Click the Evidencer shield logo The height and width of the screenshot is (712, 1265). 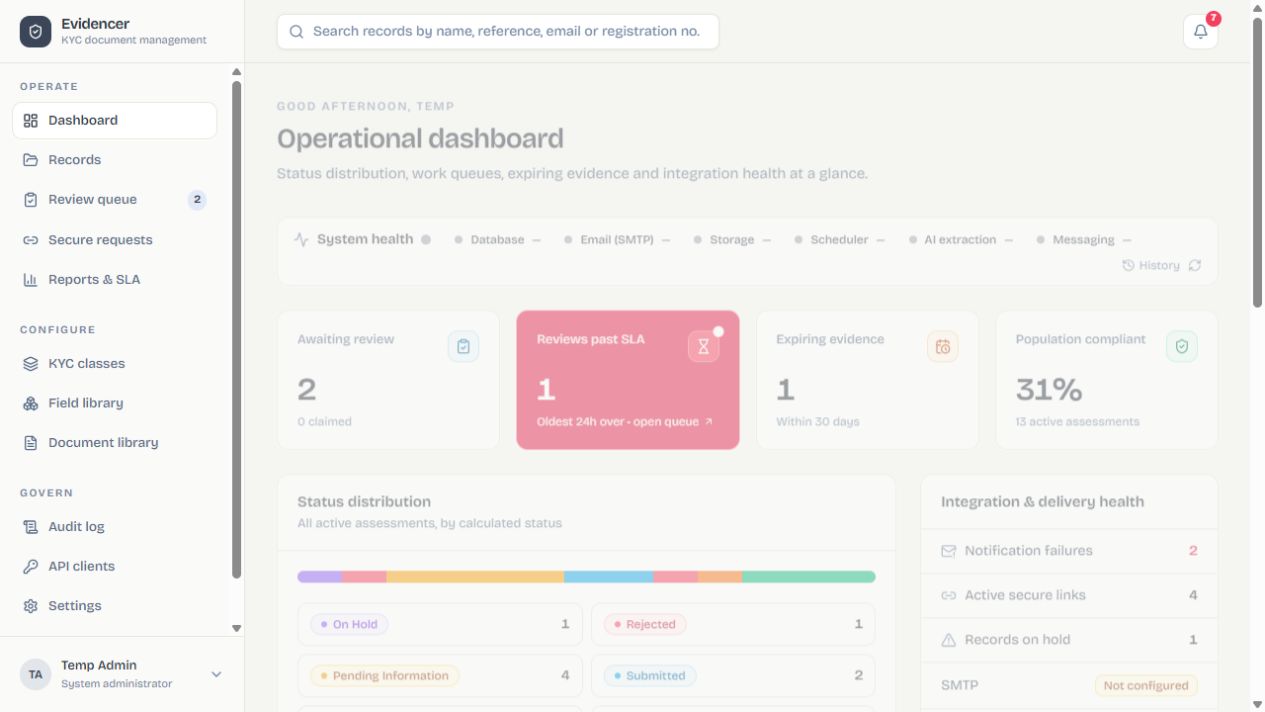(36, 31)
